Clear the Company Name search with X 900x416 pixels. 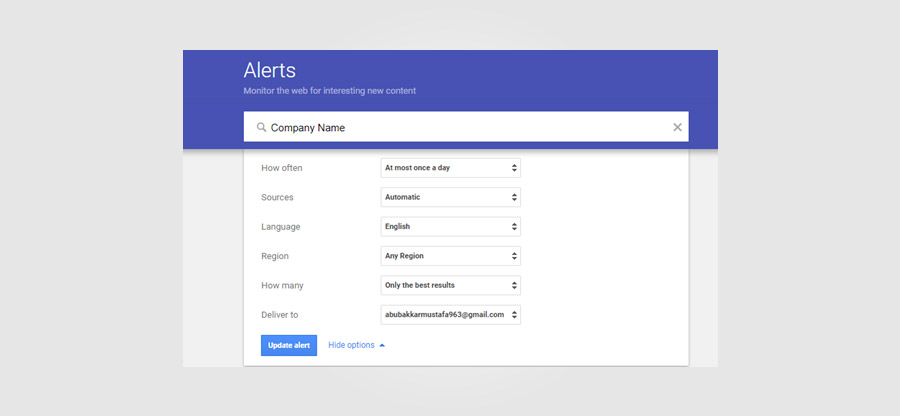(677, 127)
